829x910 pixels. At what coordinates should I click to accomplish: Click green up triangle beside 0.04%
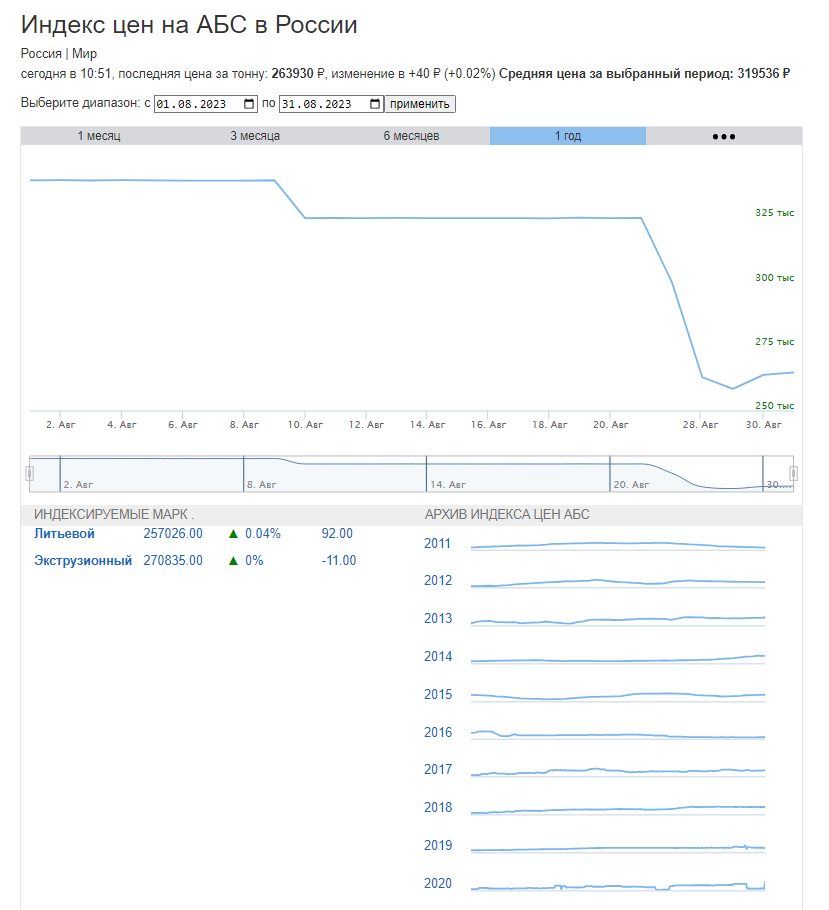[233, 534]
